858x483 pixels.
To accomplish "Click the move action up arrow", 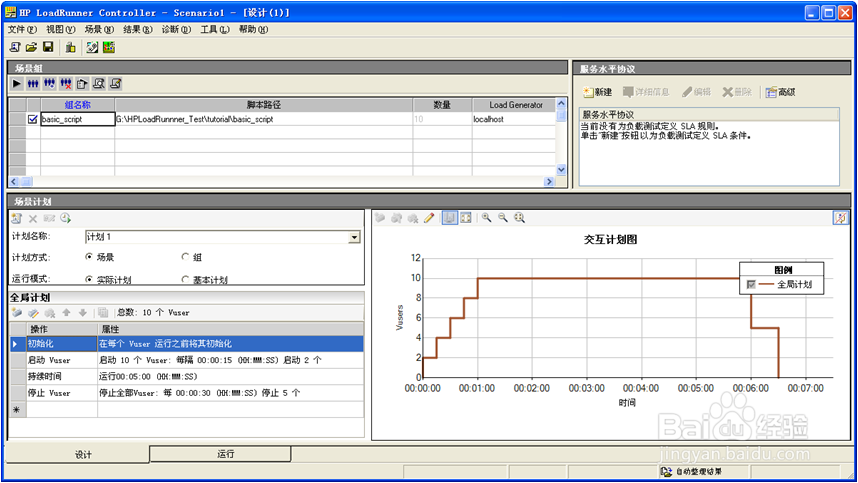I will point(66,313).
